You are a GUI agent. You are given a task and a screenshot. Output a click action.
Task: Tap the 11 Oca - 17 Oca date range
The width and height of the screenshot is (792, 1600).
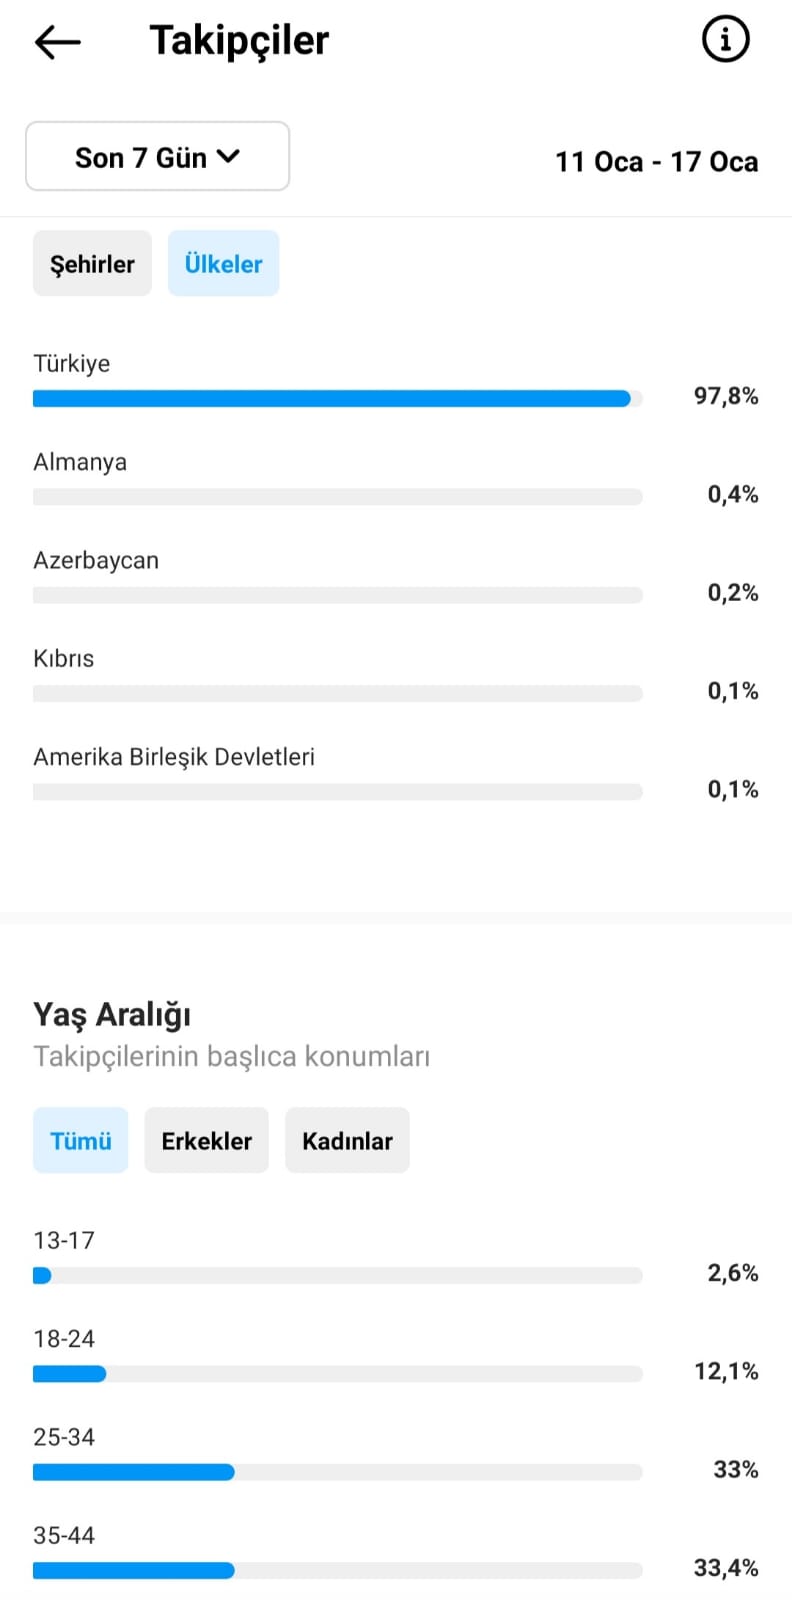[656, 161]
